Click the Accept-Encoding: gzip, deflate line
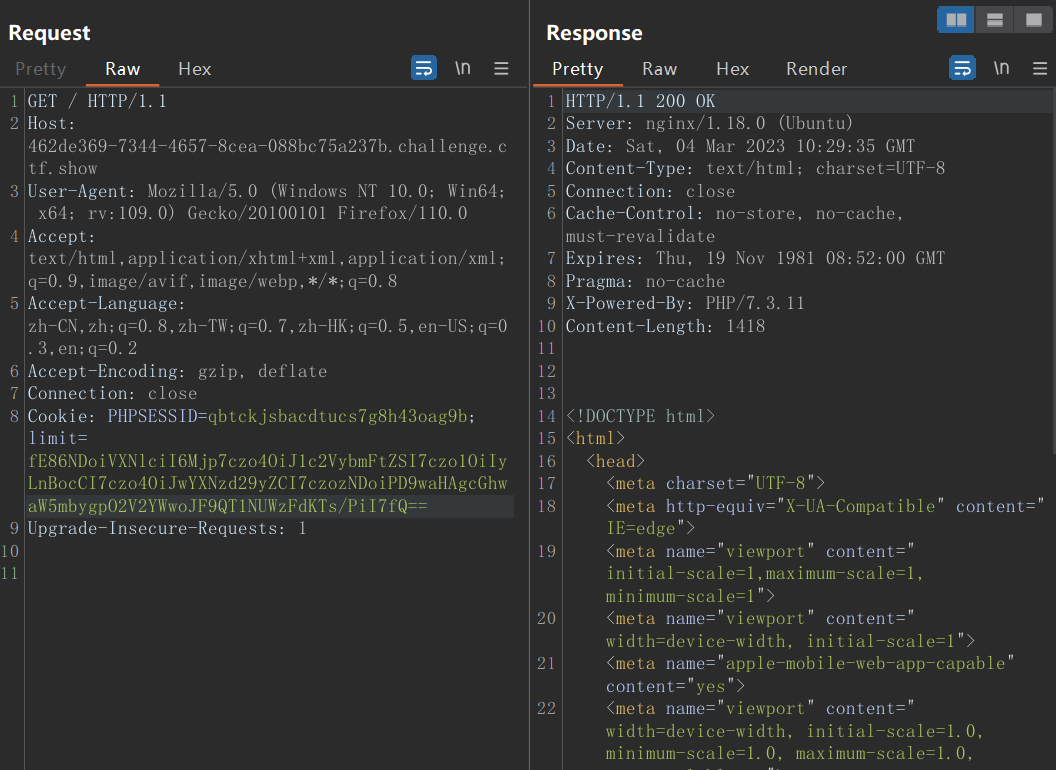Image resolution: width=1056 pixels, height=770 pixels. click(x=177, y=371)
